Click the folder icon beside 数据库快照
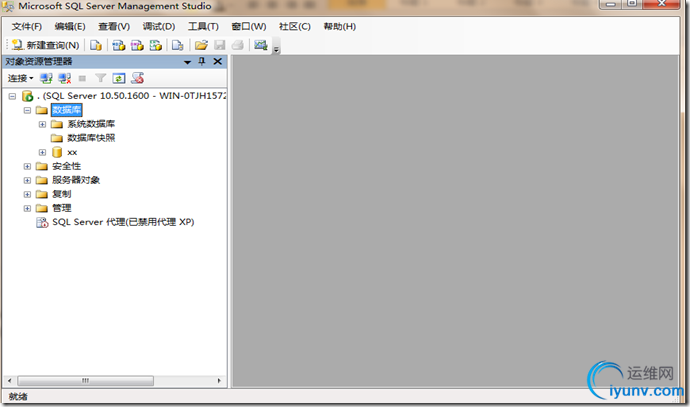 (57, 138)
